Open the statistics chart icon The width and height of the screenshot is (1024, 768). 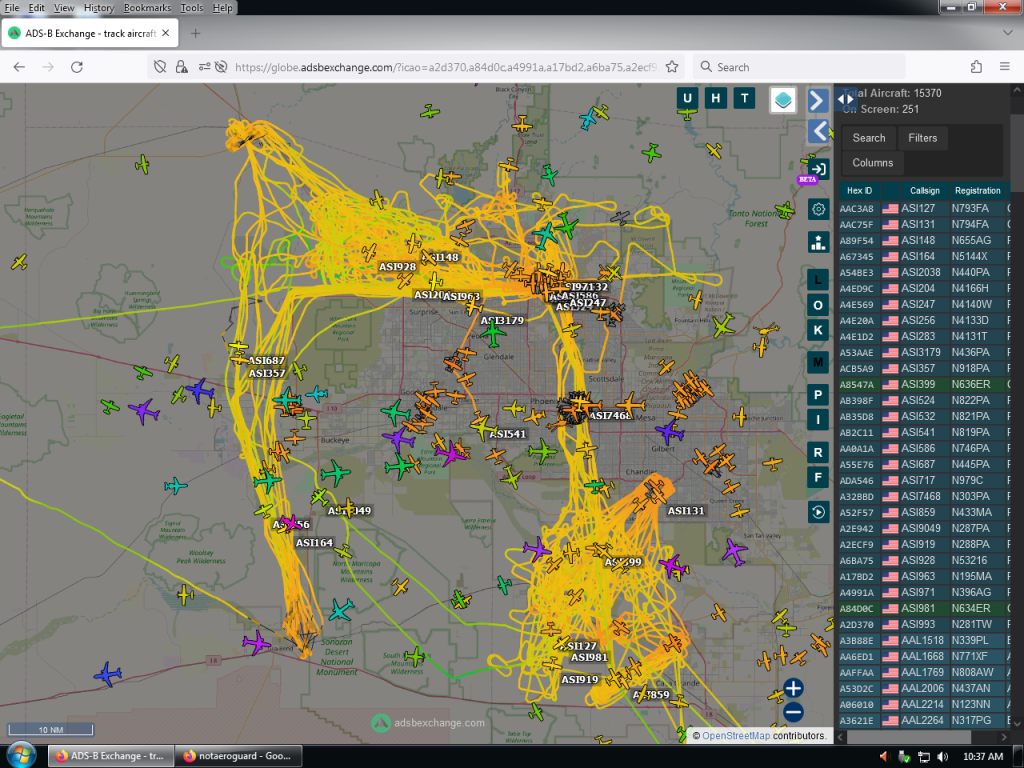point(818,242)
